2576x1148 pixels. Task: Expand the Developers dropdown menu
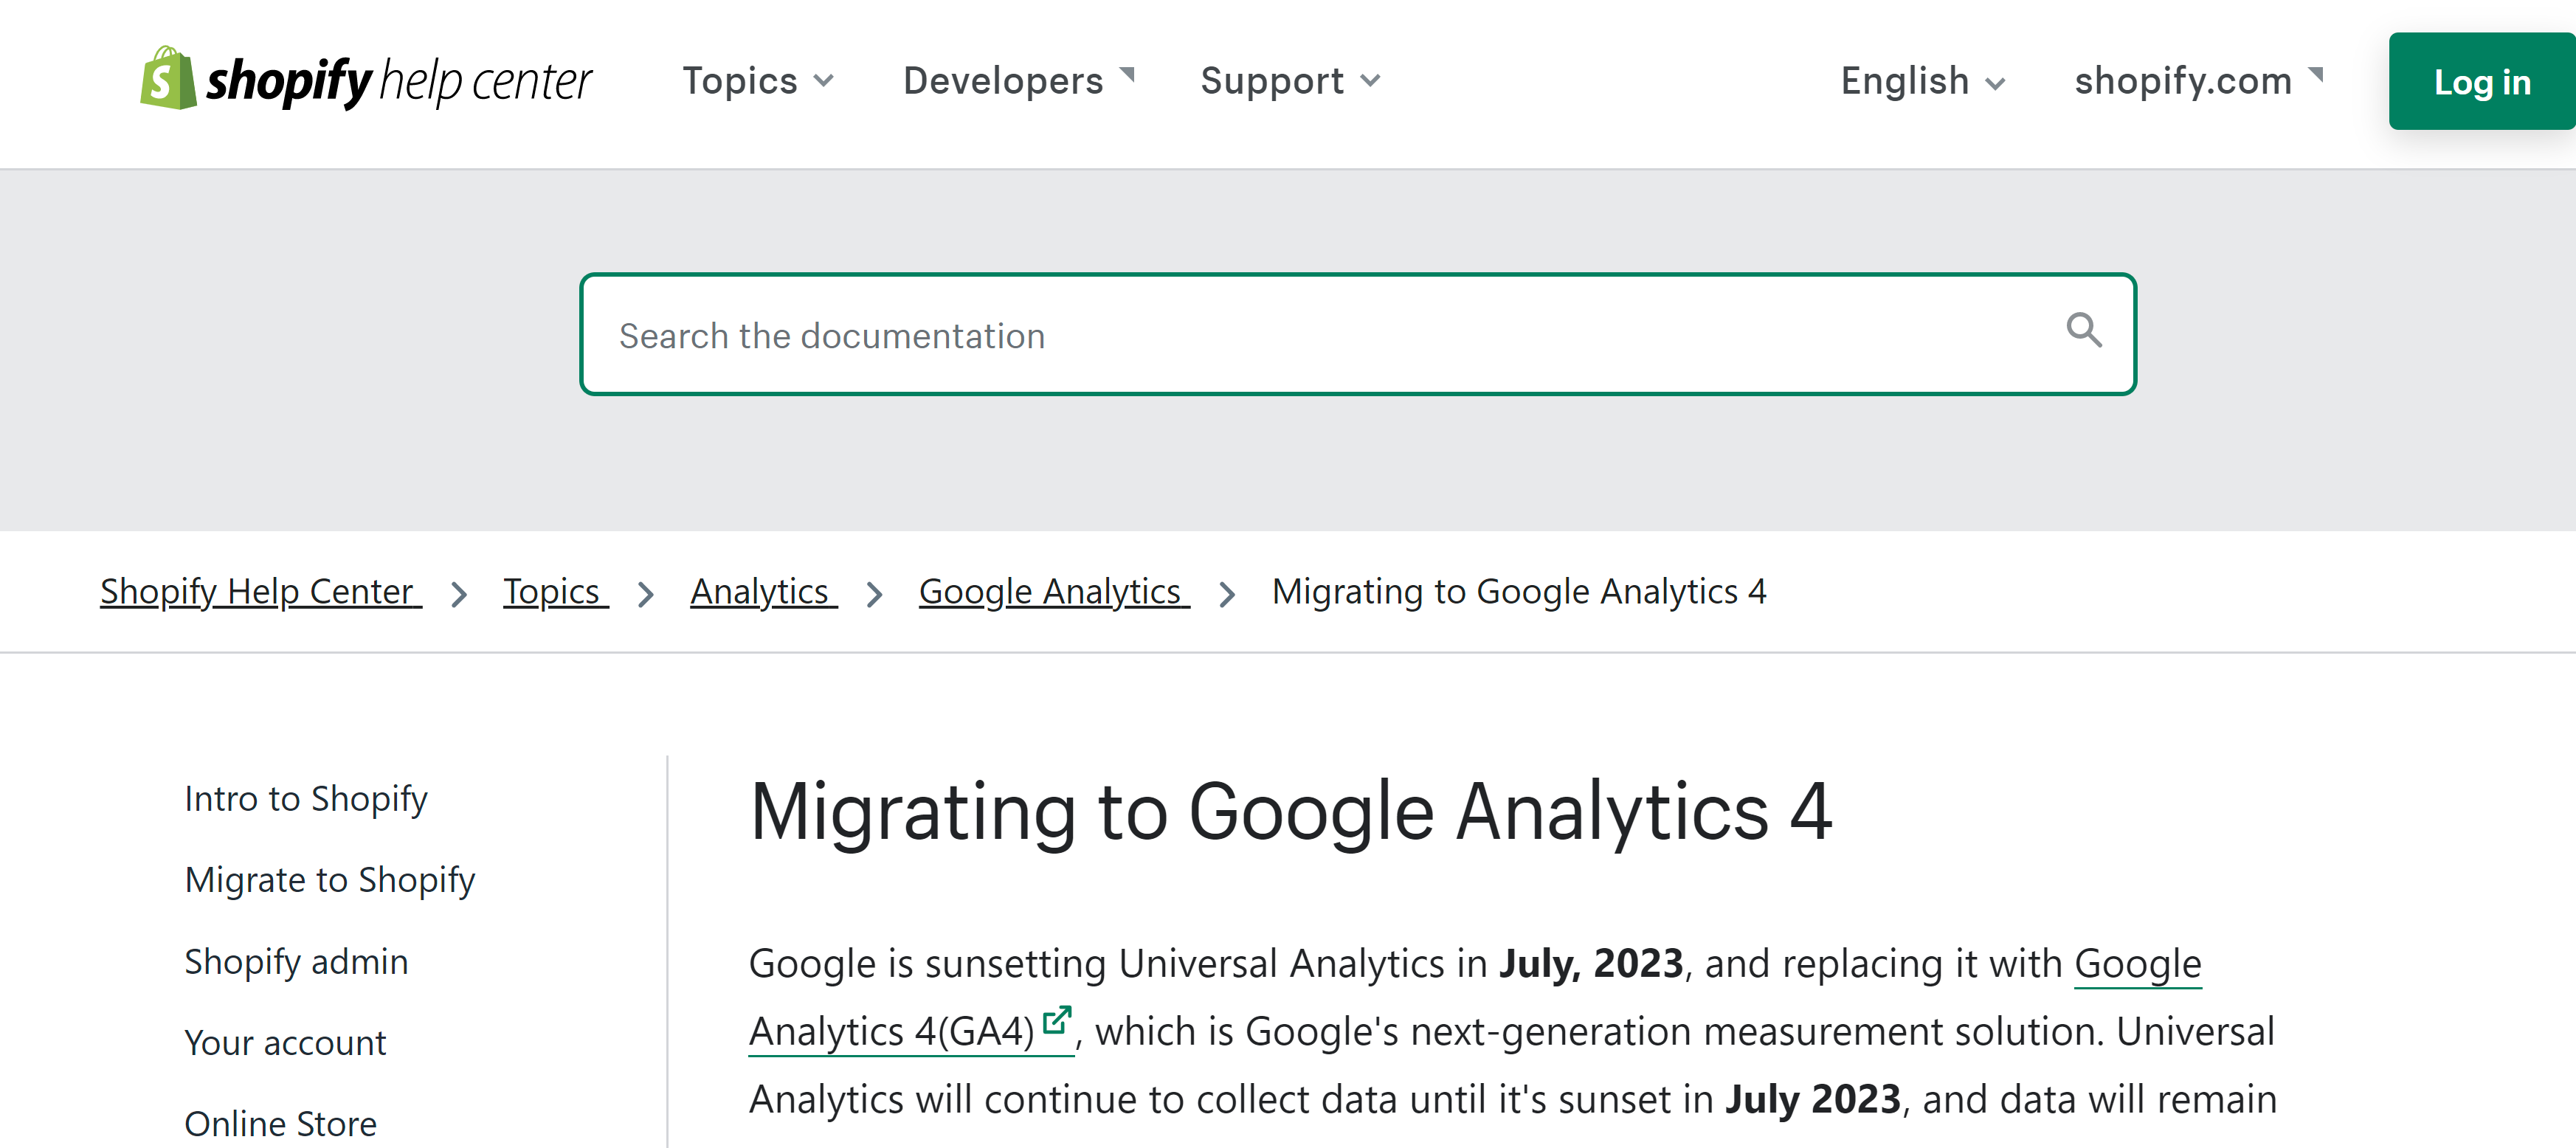pyautogui.click(x=1018, y=80)
